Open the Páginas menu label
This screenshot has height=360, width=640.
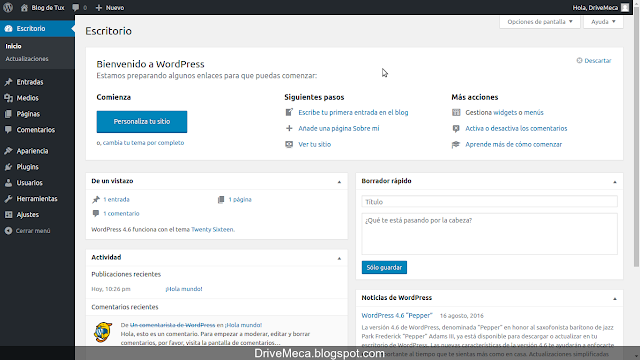pyautogui.click(x=28, y=114)
